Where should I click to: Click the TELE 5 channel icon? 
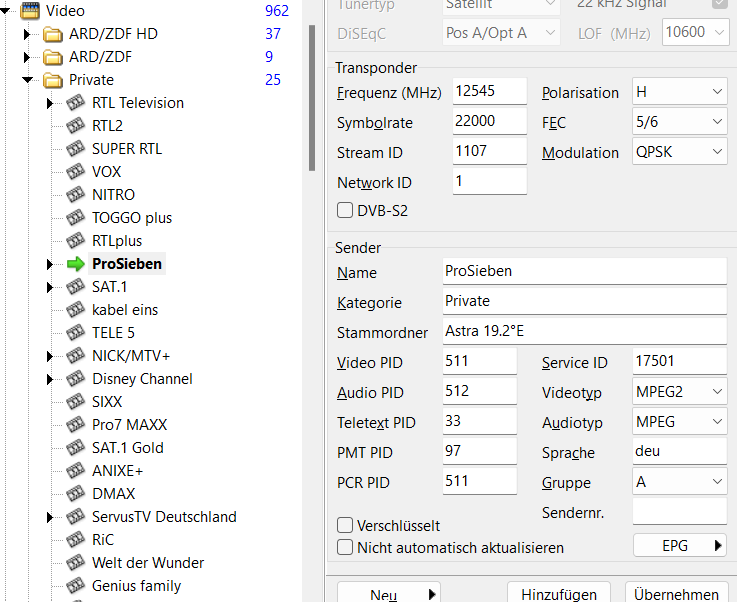(76, 333)
